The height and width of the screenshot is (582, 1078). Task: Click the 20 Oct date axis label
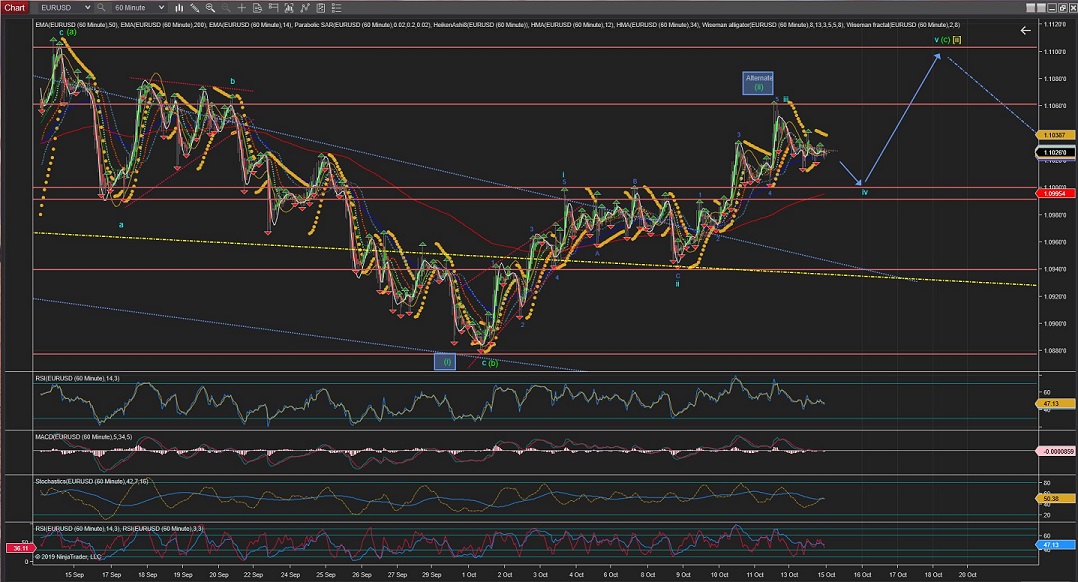[967, 574]
